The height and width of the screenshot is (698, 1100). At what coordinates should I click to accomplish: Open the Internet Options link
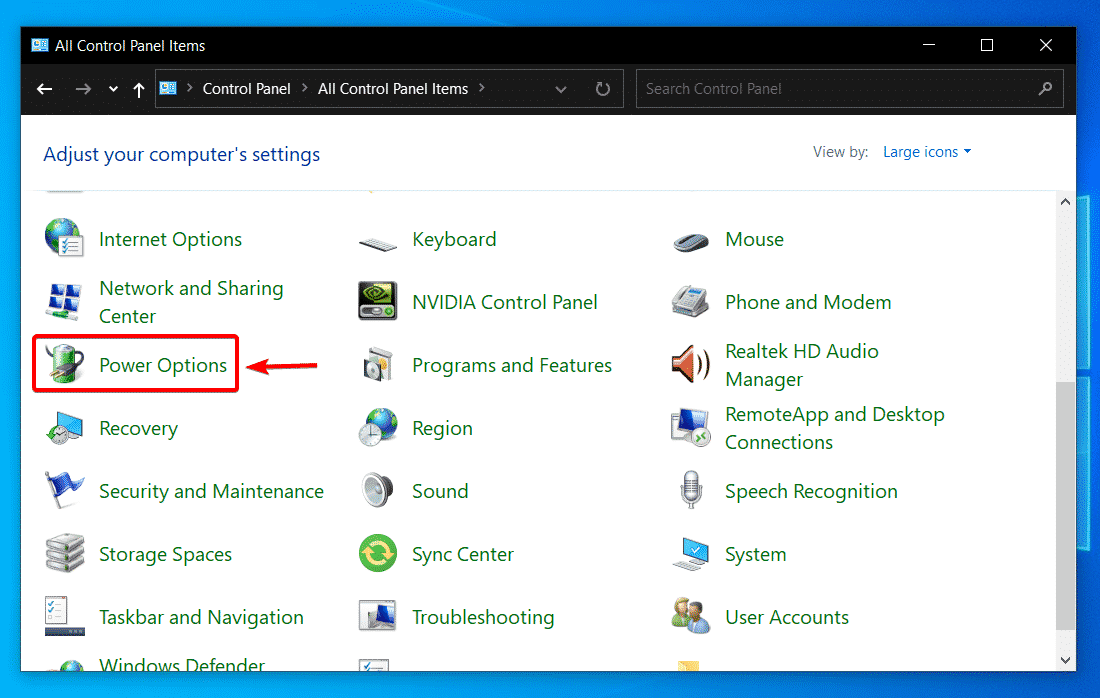pos(170,239)
